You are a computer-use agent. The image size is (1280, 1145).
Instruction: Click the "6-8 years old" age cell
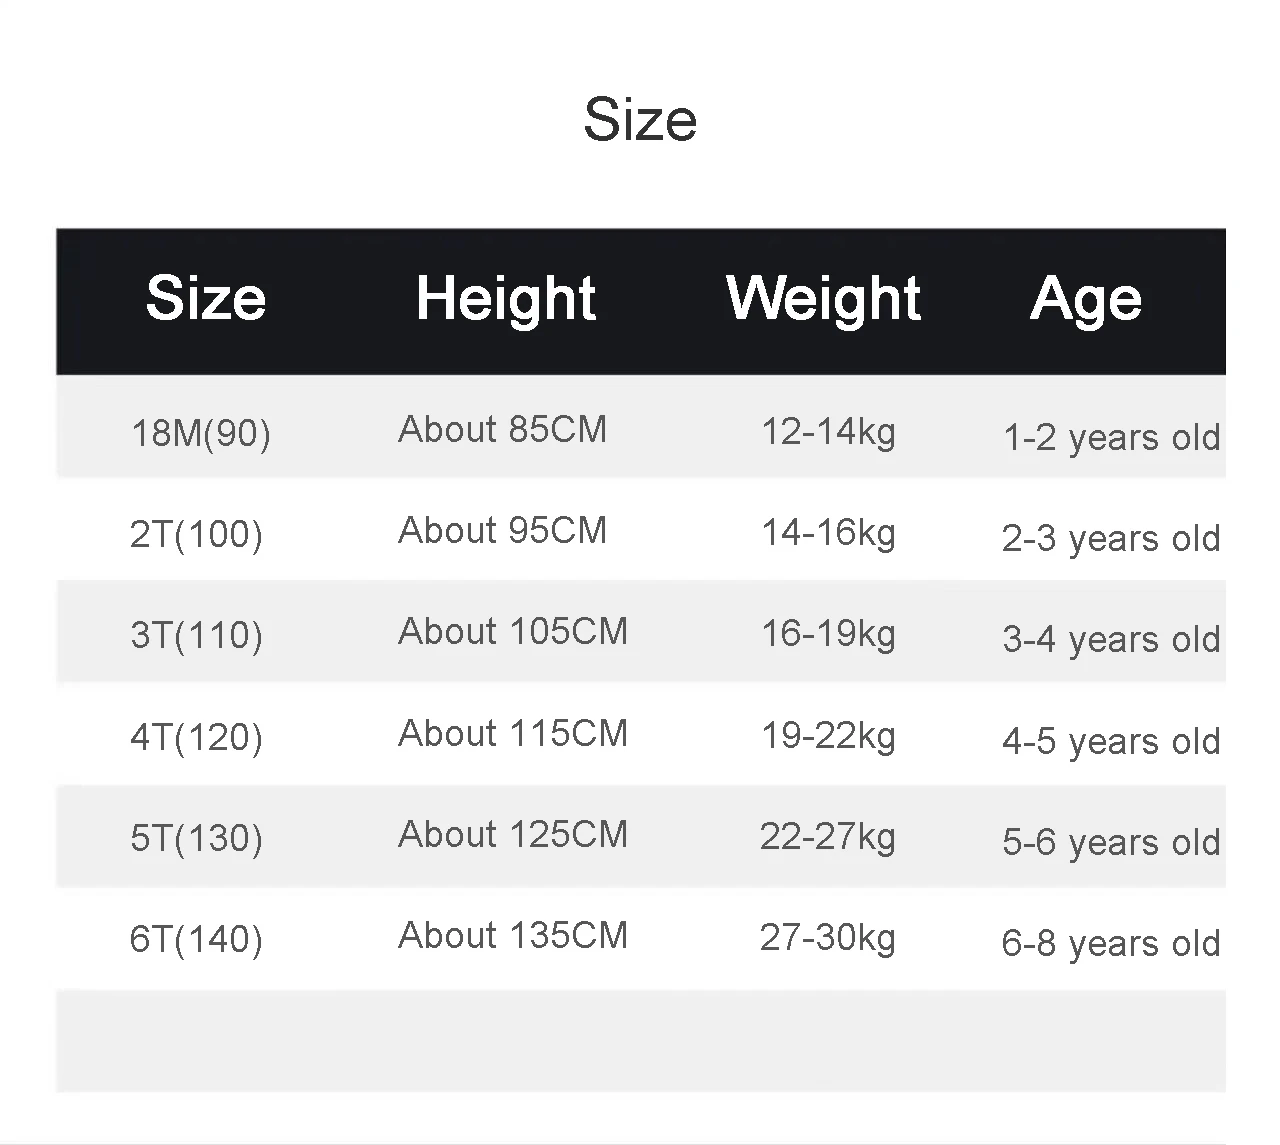point(1111,943)
